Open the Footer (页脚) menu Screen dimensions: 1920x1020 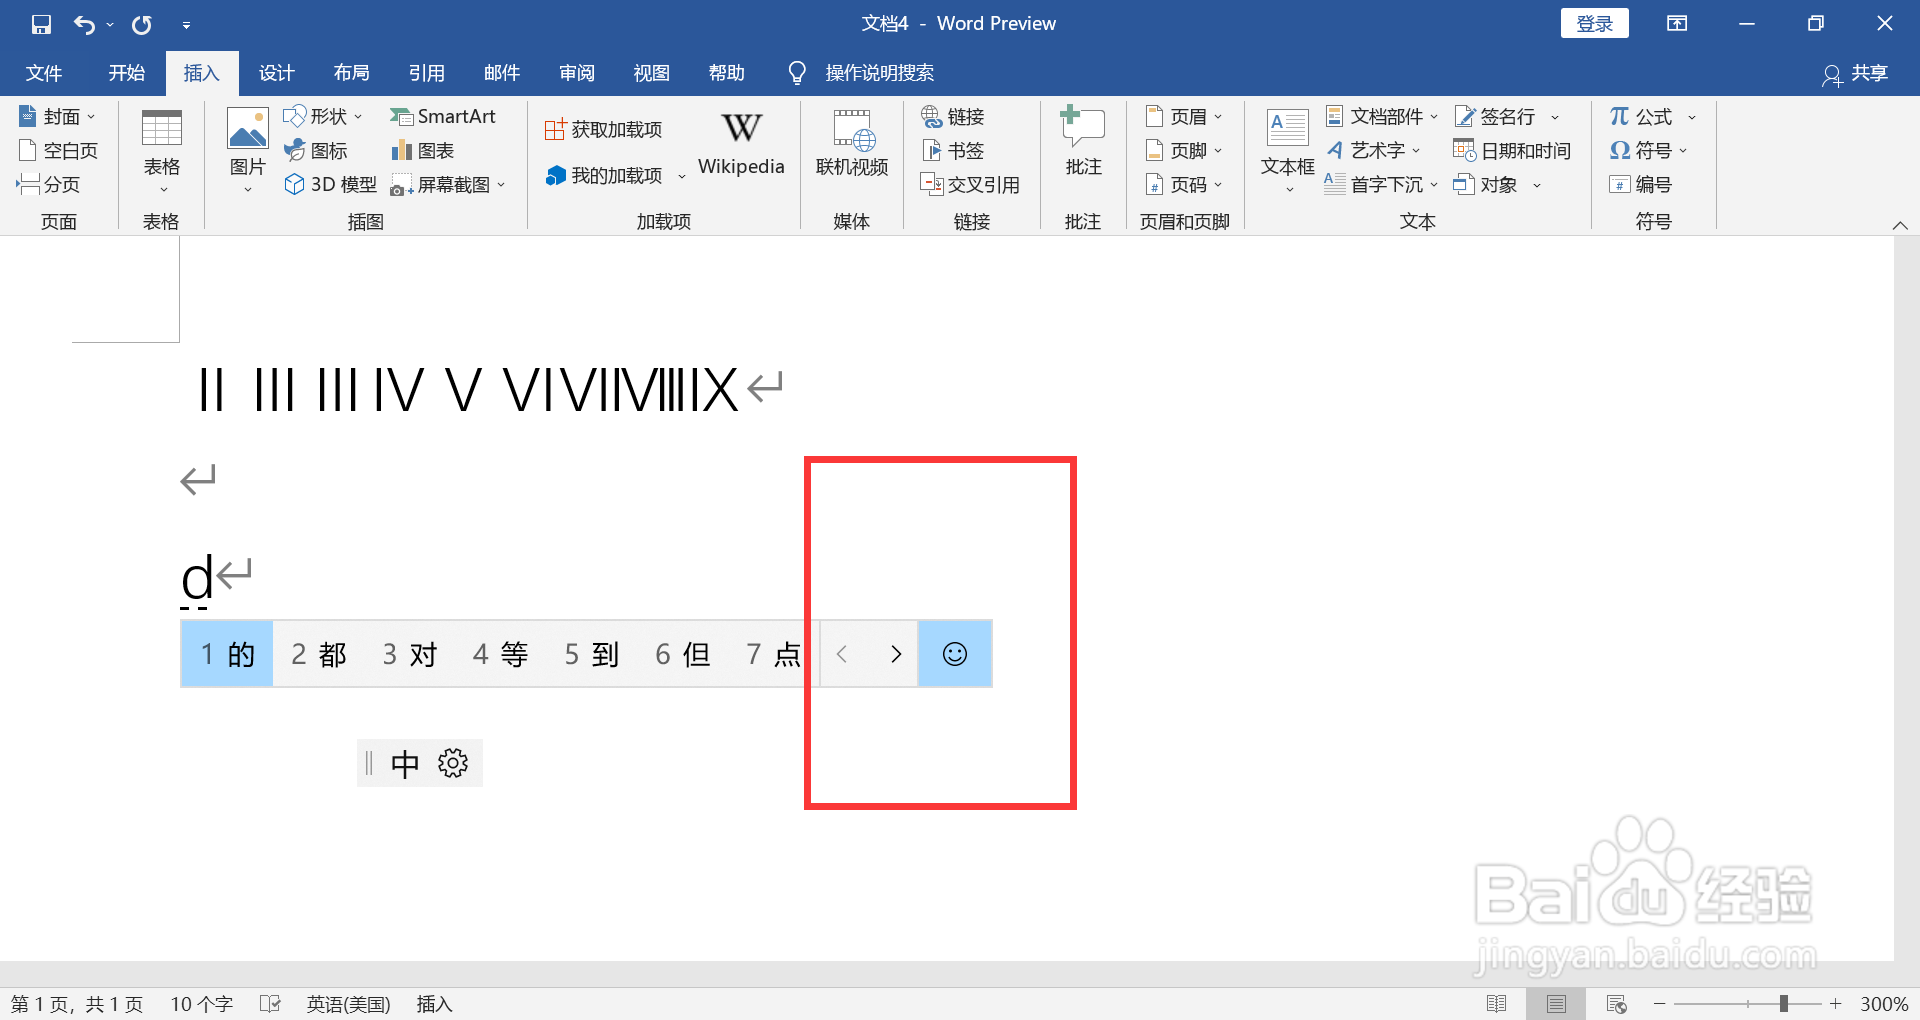[1184, 150]
